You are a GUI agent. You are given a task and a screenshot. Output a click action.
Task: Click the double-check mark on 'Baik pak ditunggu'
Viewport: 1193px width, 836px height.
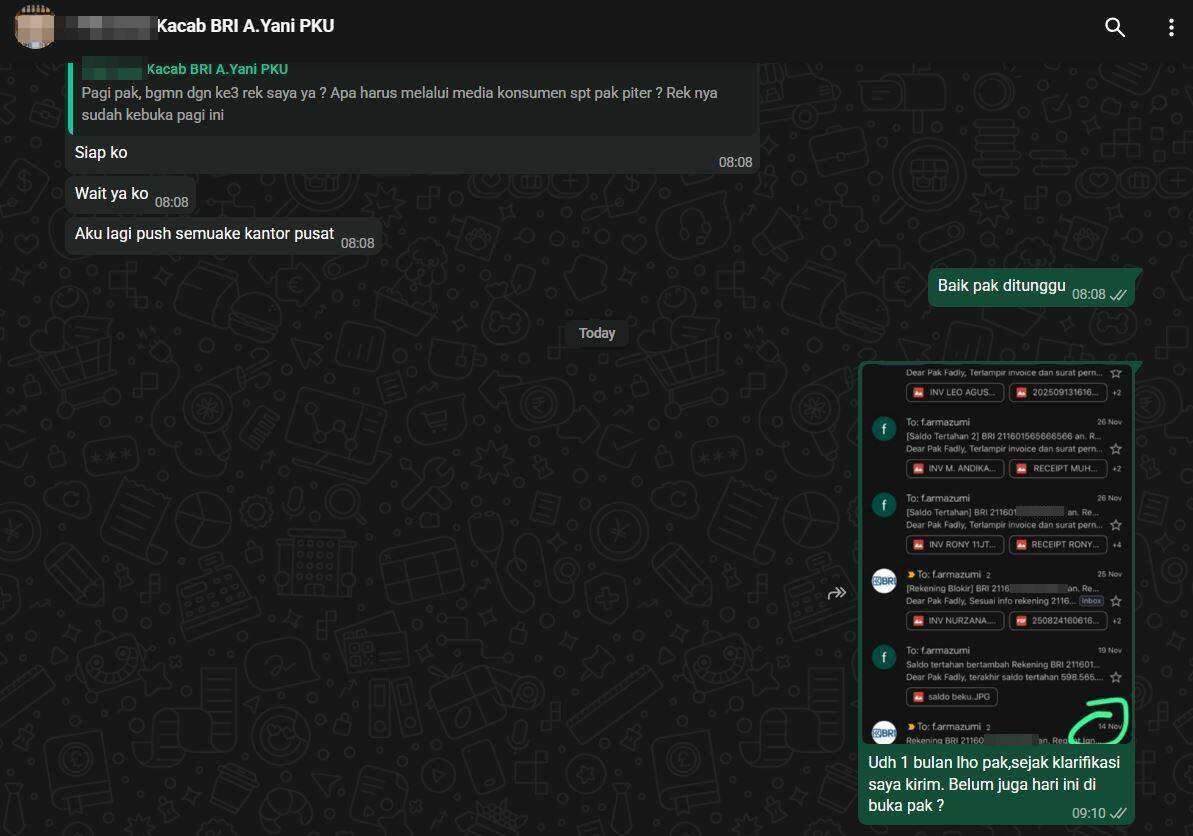tap(1119, 294)
